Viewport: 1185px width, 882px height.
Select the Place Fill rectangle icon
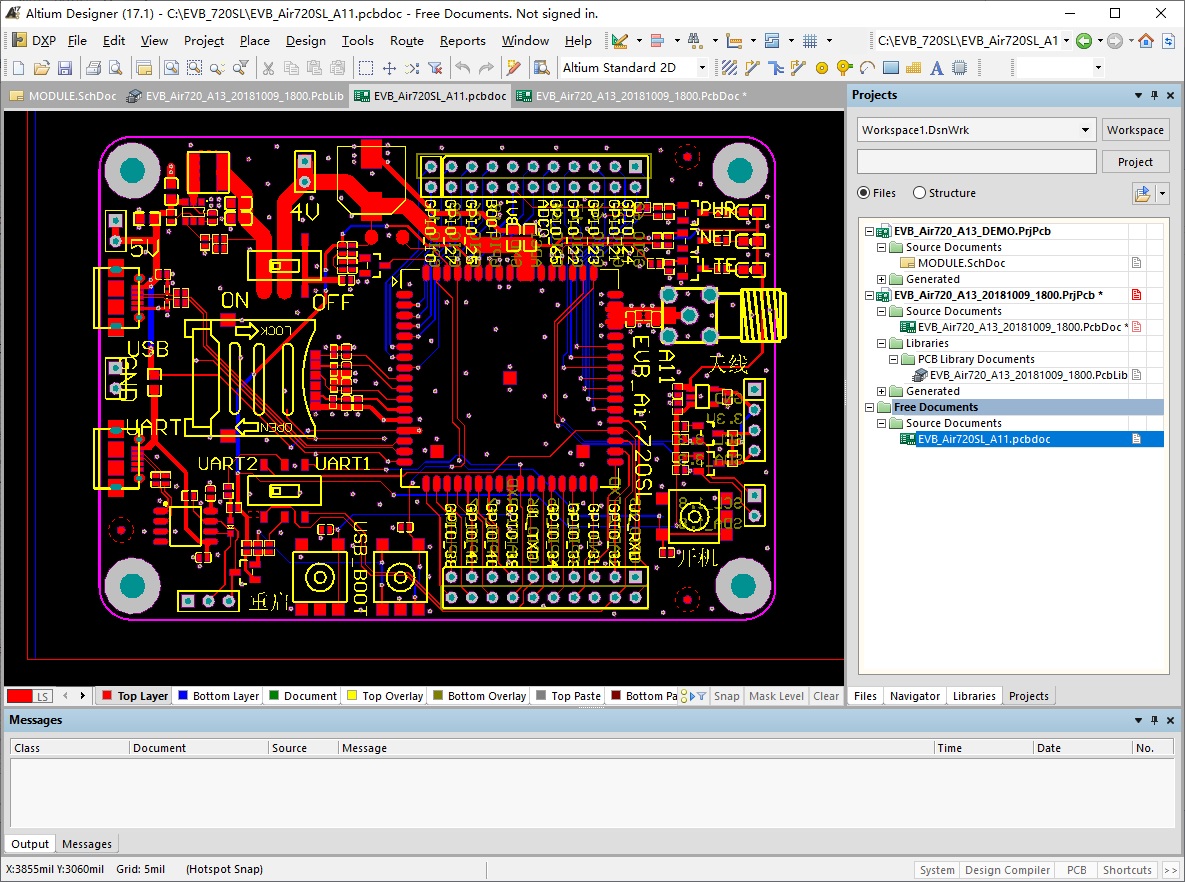pyautogui.click(x=891, y=68)
